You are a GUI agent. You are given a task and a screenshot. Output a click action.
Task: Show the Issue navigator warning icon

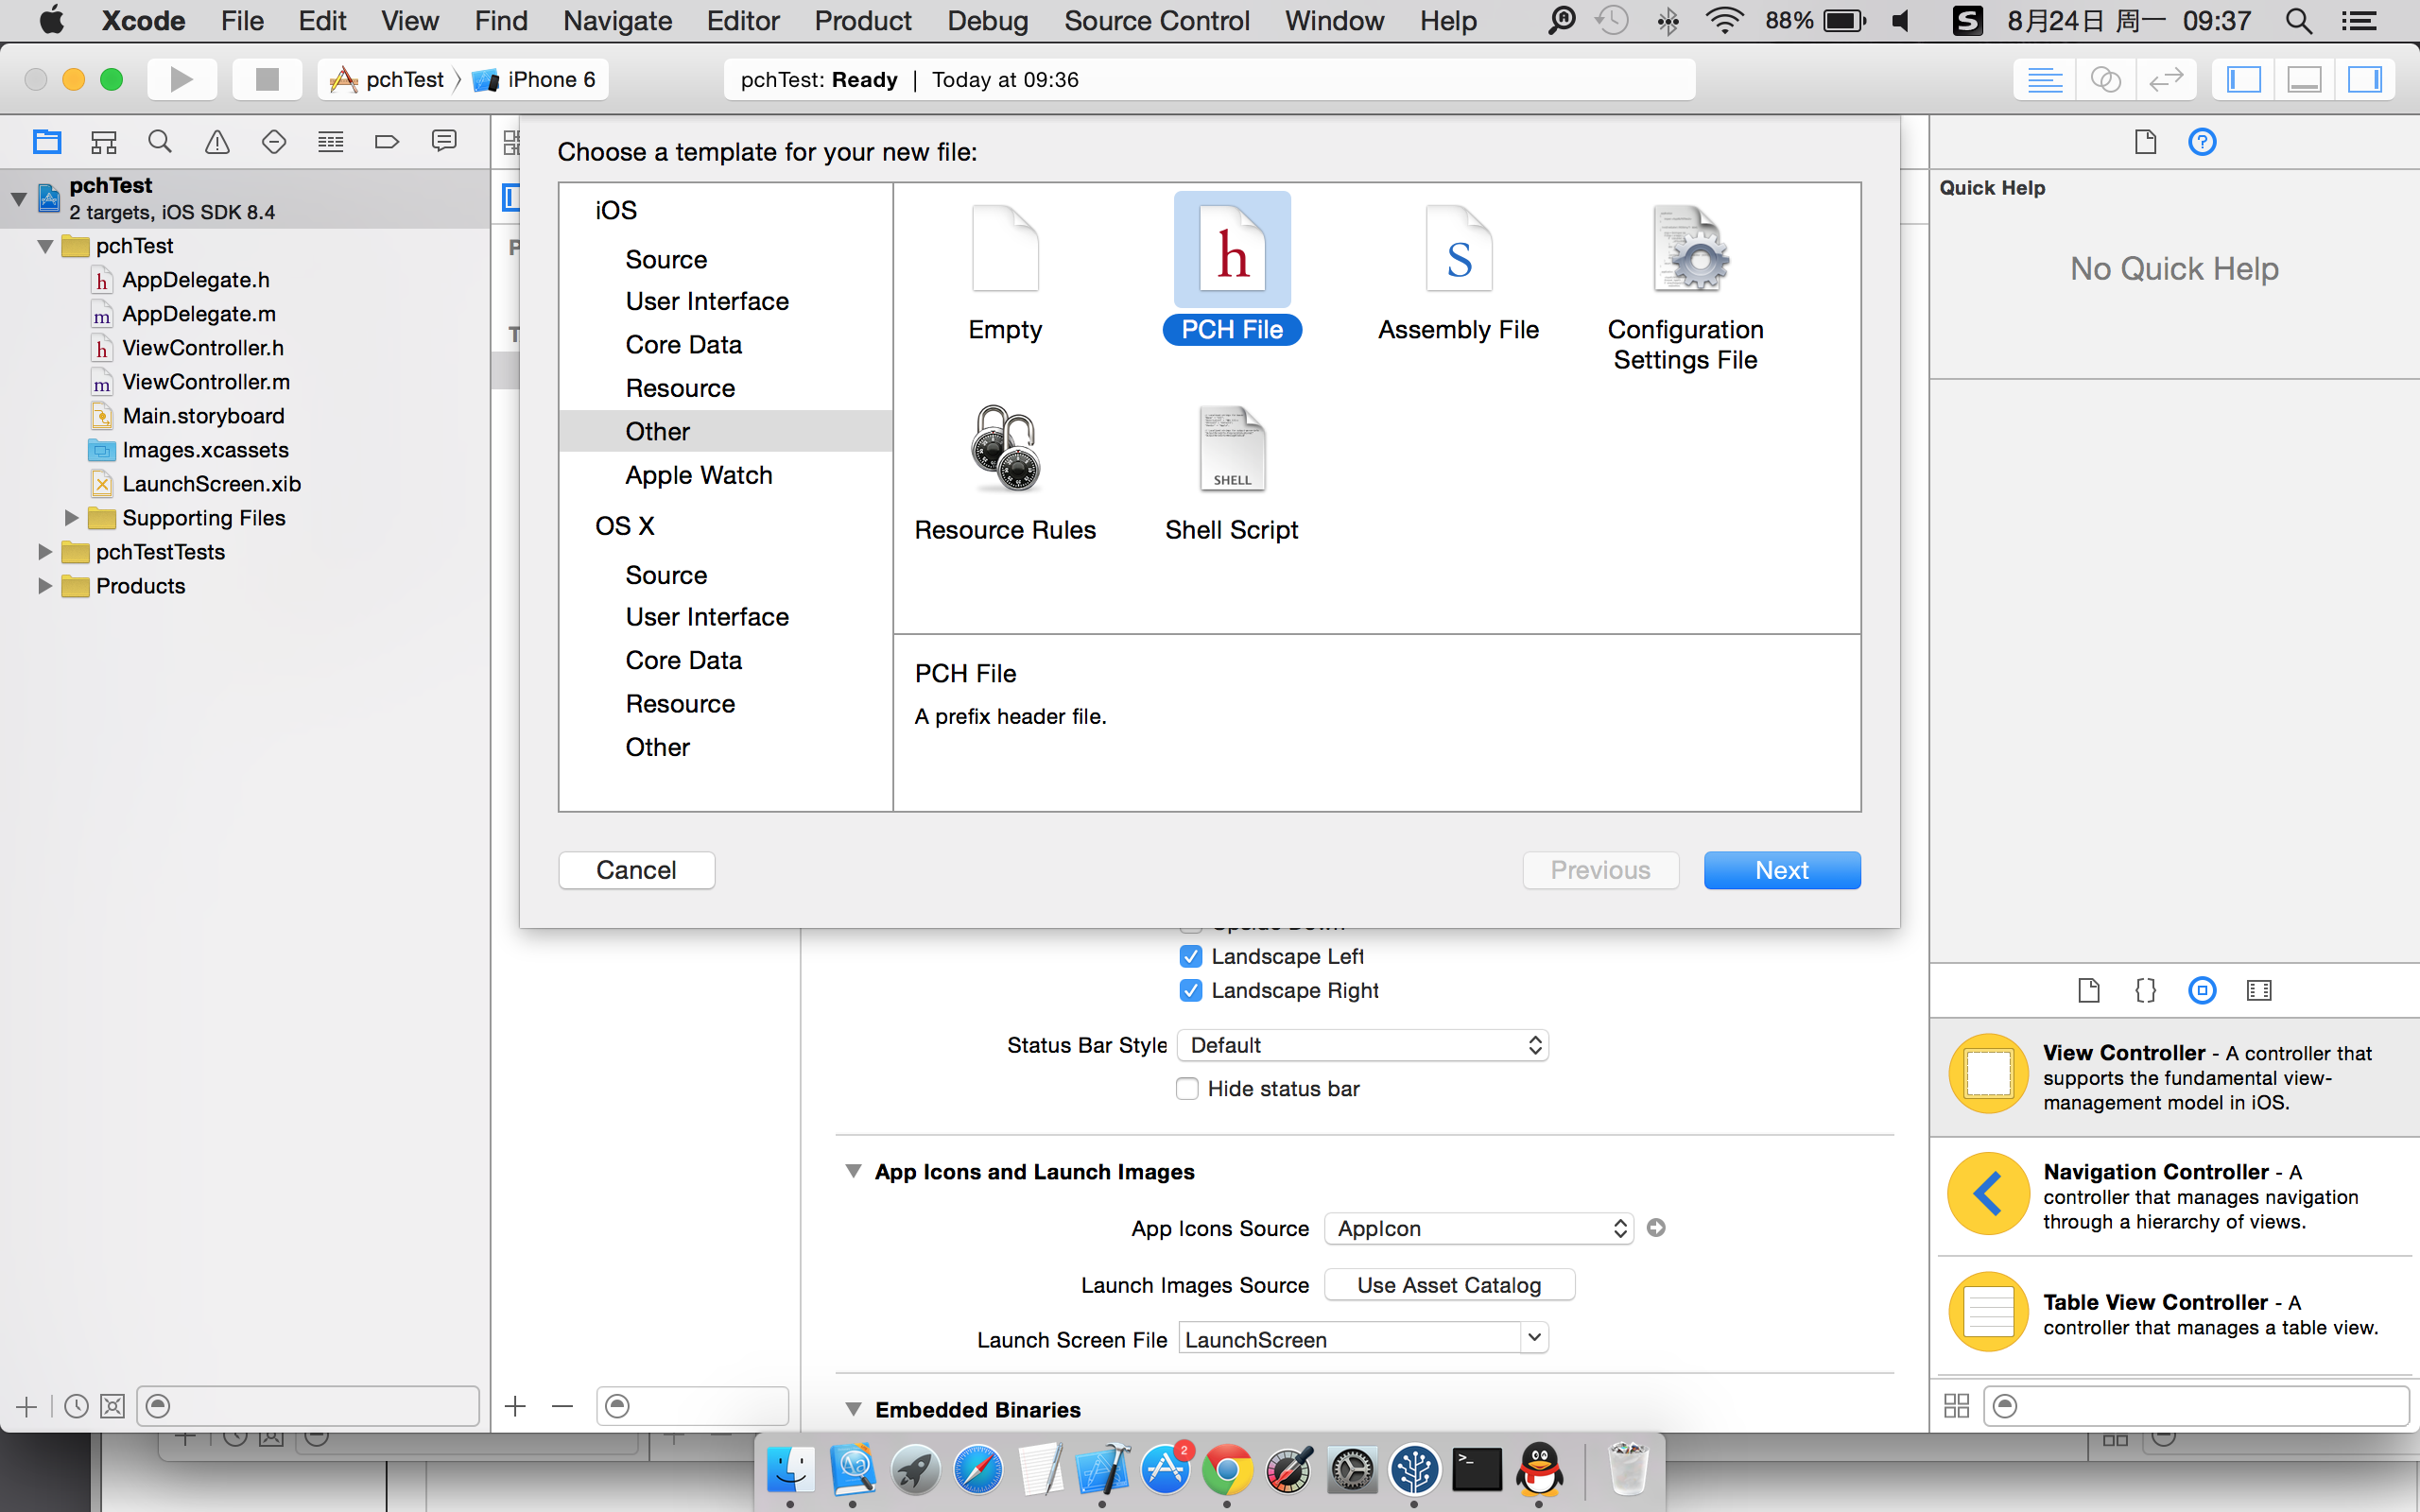[x=217, y=142]
